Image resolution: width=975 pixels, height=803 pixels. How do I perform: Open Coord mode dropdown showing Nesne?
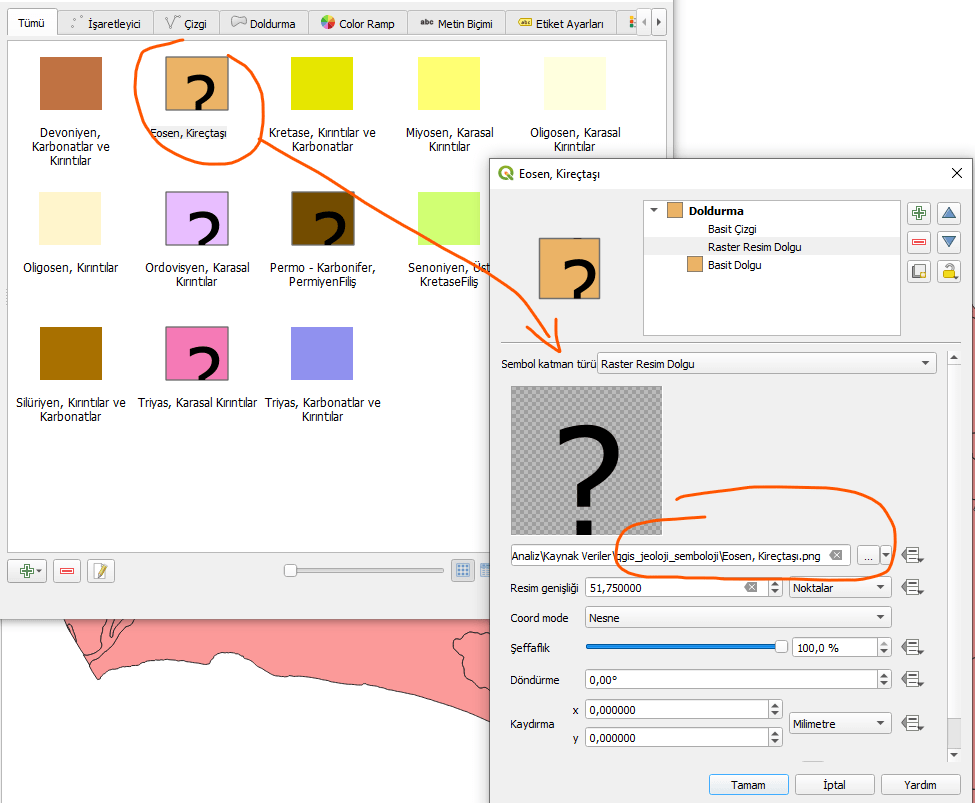[737, 618]
